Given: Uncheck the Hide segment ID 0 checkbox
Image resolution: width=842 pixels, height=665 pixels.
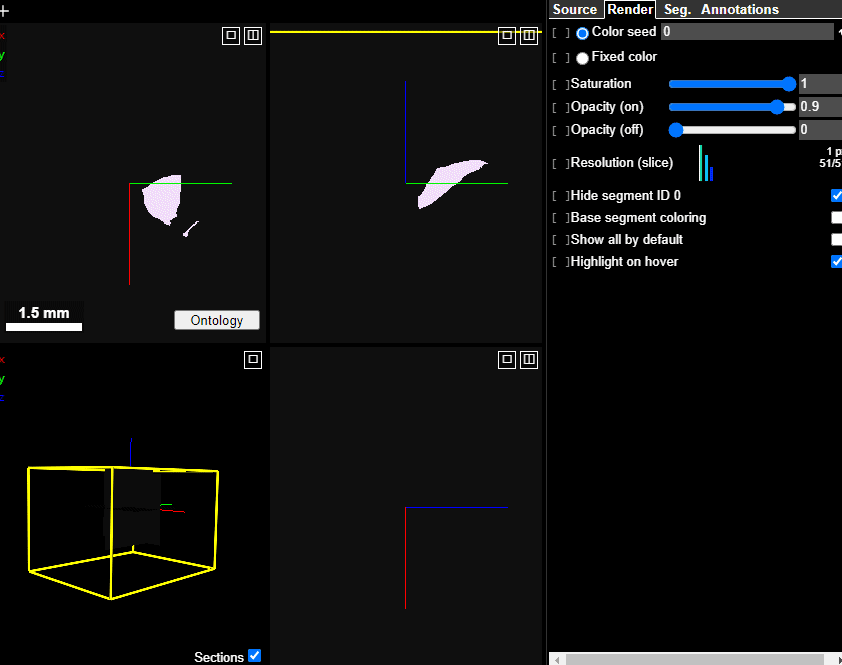Looking at the screenshot, I should pos(837,196).
